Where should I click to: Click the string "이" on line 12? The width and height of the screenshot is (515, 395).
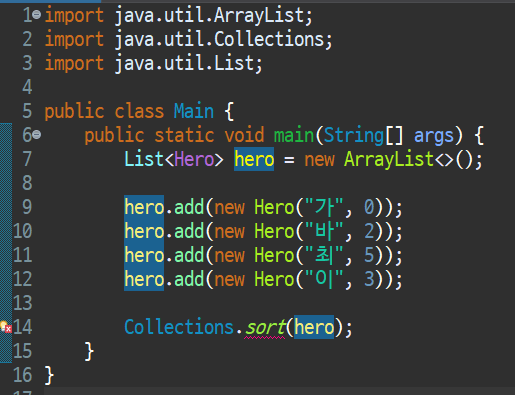pyautogui.click(x=324, y=279)
